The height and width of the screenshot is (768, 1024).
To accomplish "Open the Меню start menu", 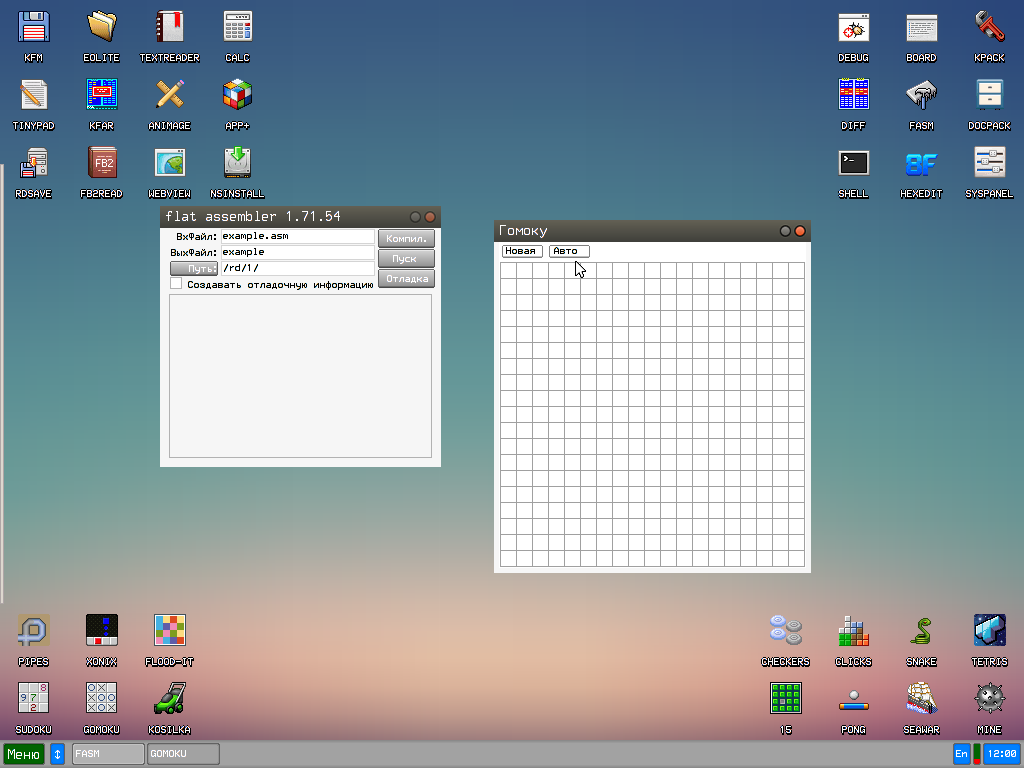I will (x=22, y=754).
